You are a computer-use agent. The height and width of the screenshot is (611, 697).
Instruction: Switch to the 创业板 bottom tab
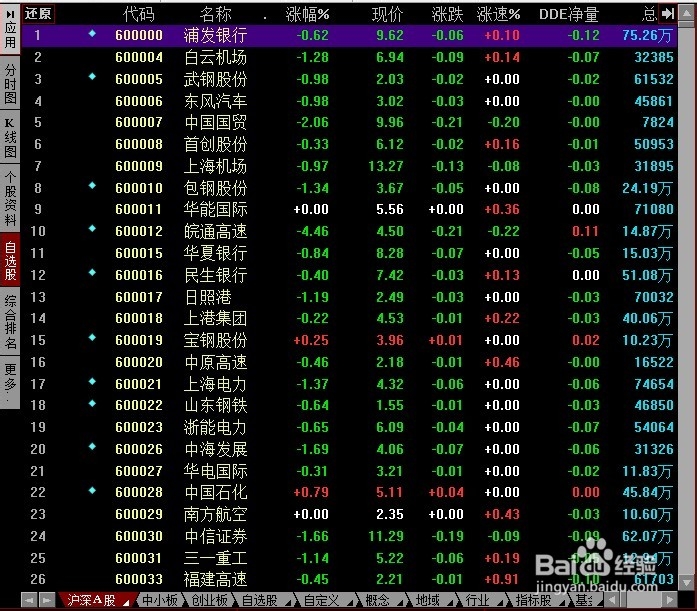coord(209,600)
